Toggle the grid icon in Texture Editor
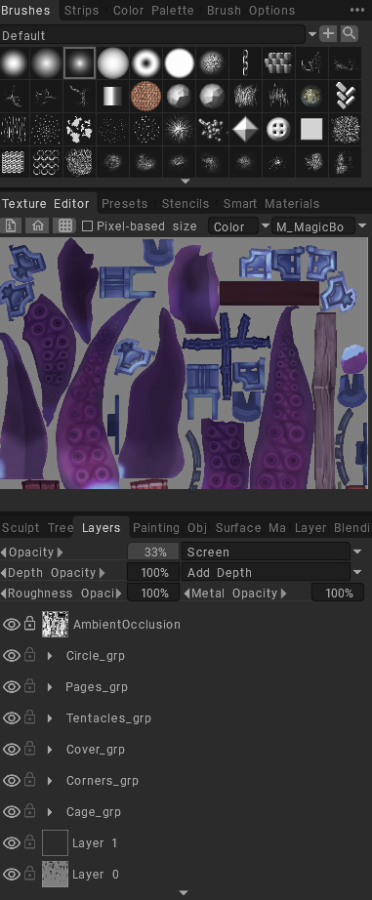 65,226
